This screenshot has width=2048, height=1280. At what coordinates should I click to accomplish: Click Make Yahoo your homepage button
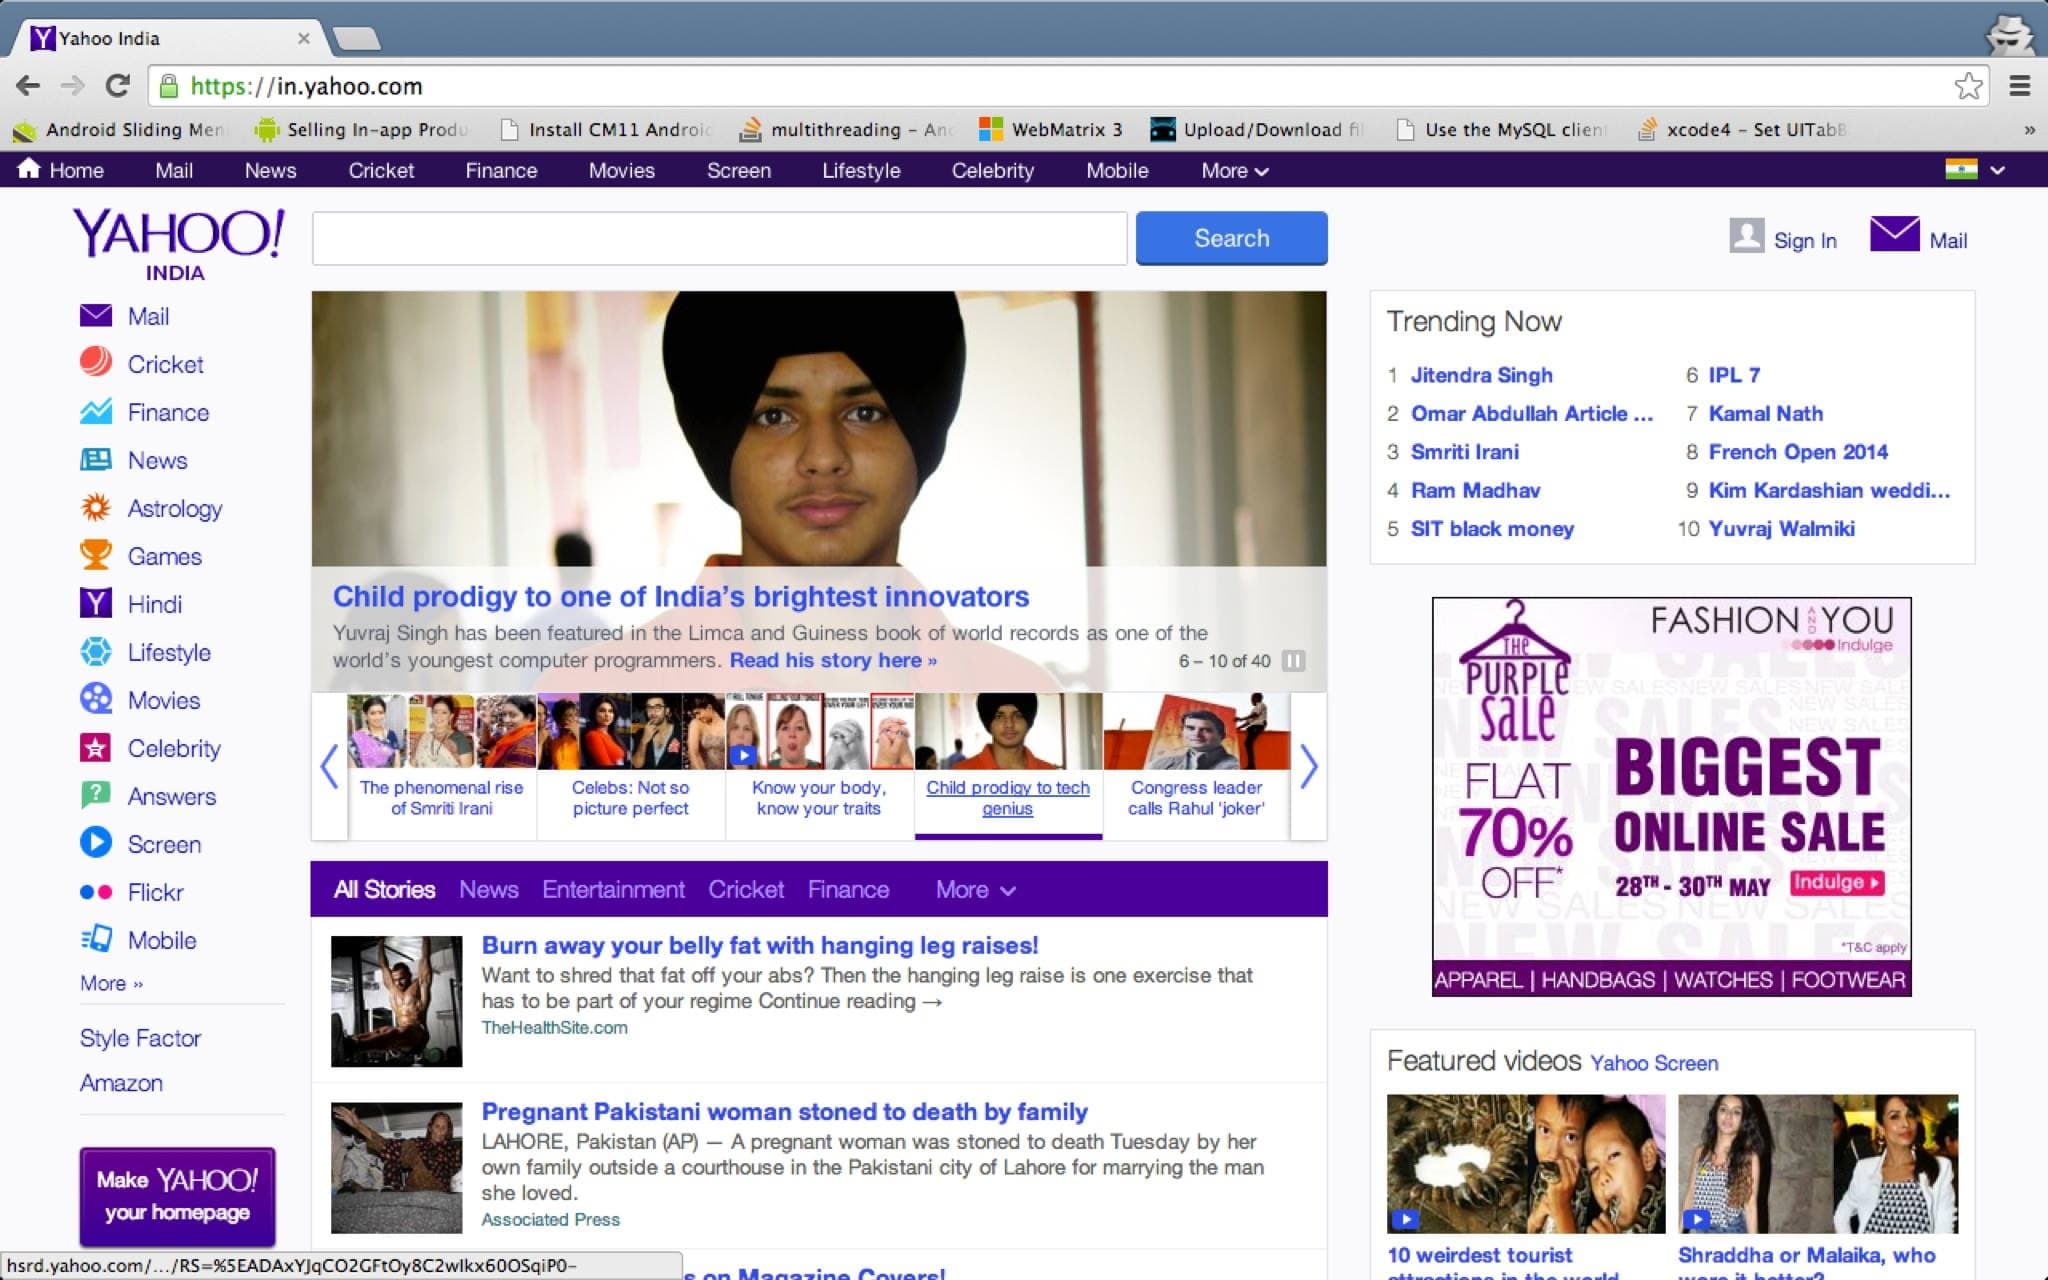click(x=177, y=1196)
